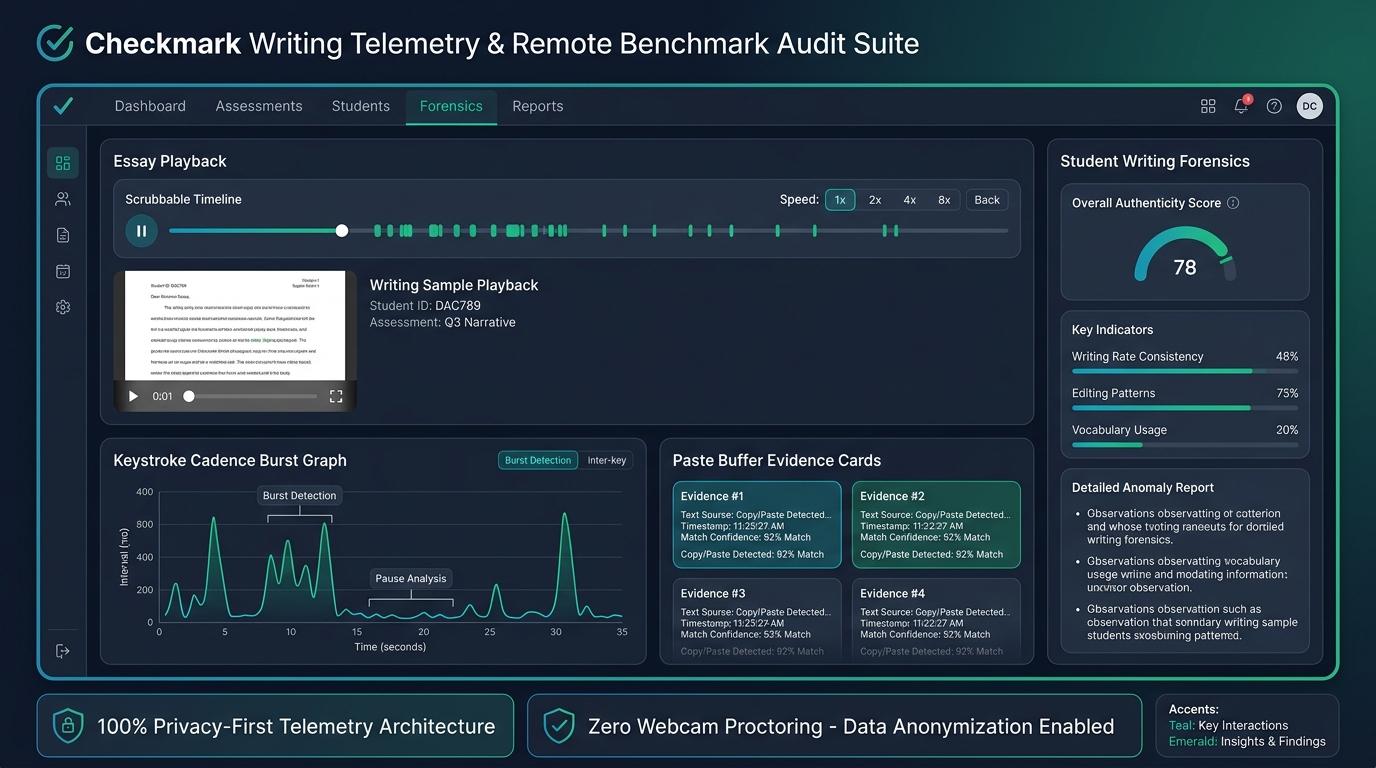Open the Evidence #1 card

[x=757, y=525]
